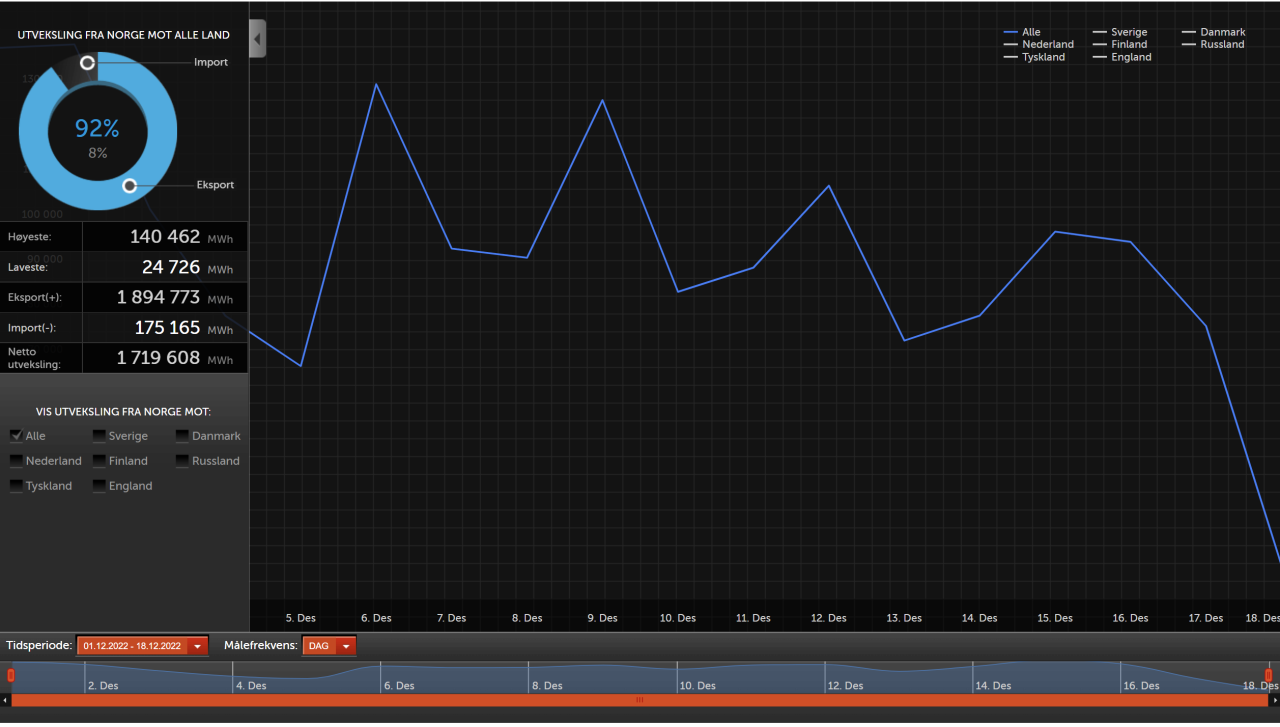Click the left scrollbar arrow
Screen dimensions: 1280x727
[x=5, y=701]
